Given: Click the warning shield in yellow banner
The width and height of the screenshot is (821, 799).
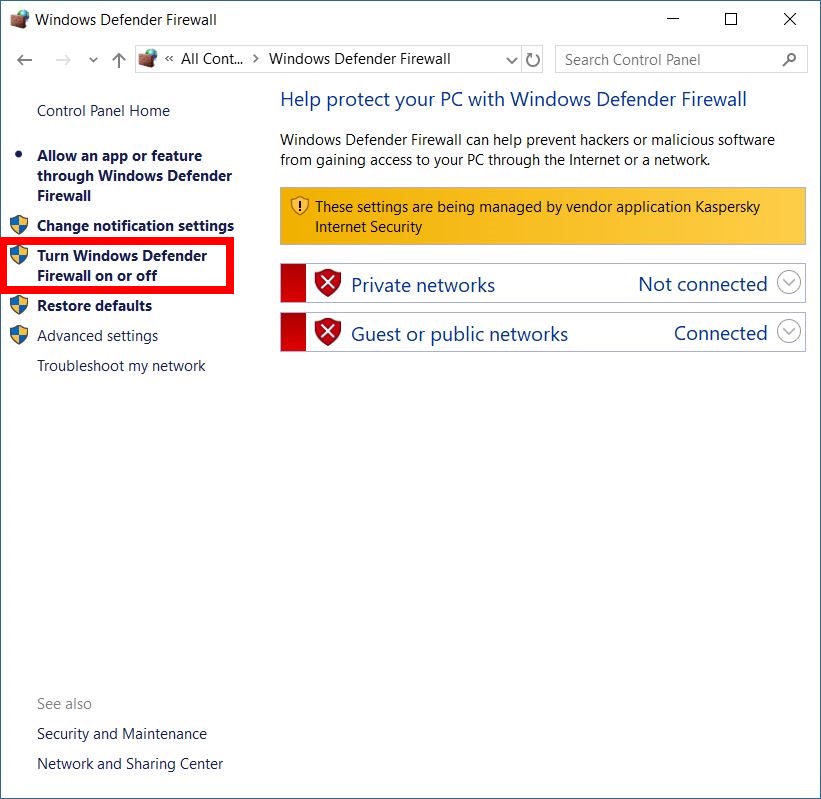Looking at the screenshot, I should 299,206.
